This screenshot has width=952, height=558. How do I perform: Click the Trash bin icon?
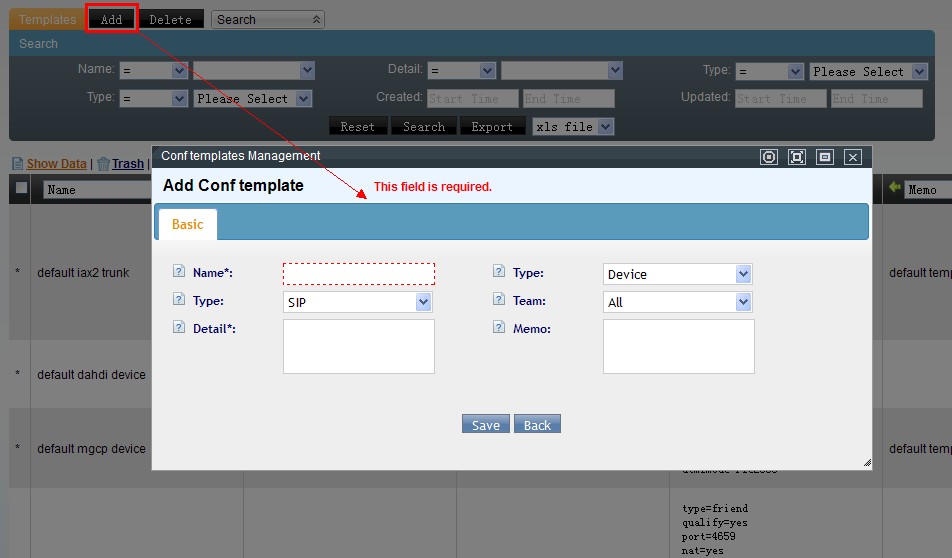pyautogui.click(x=103, y=164)
